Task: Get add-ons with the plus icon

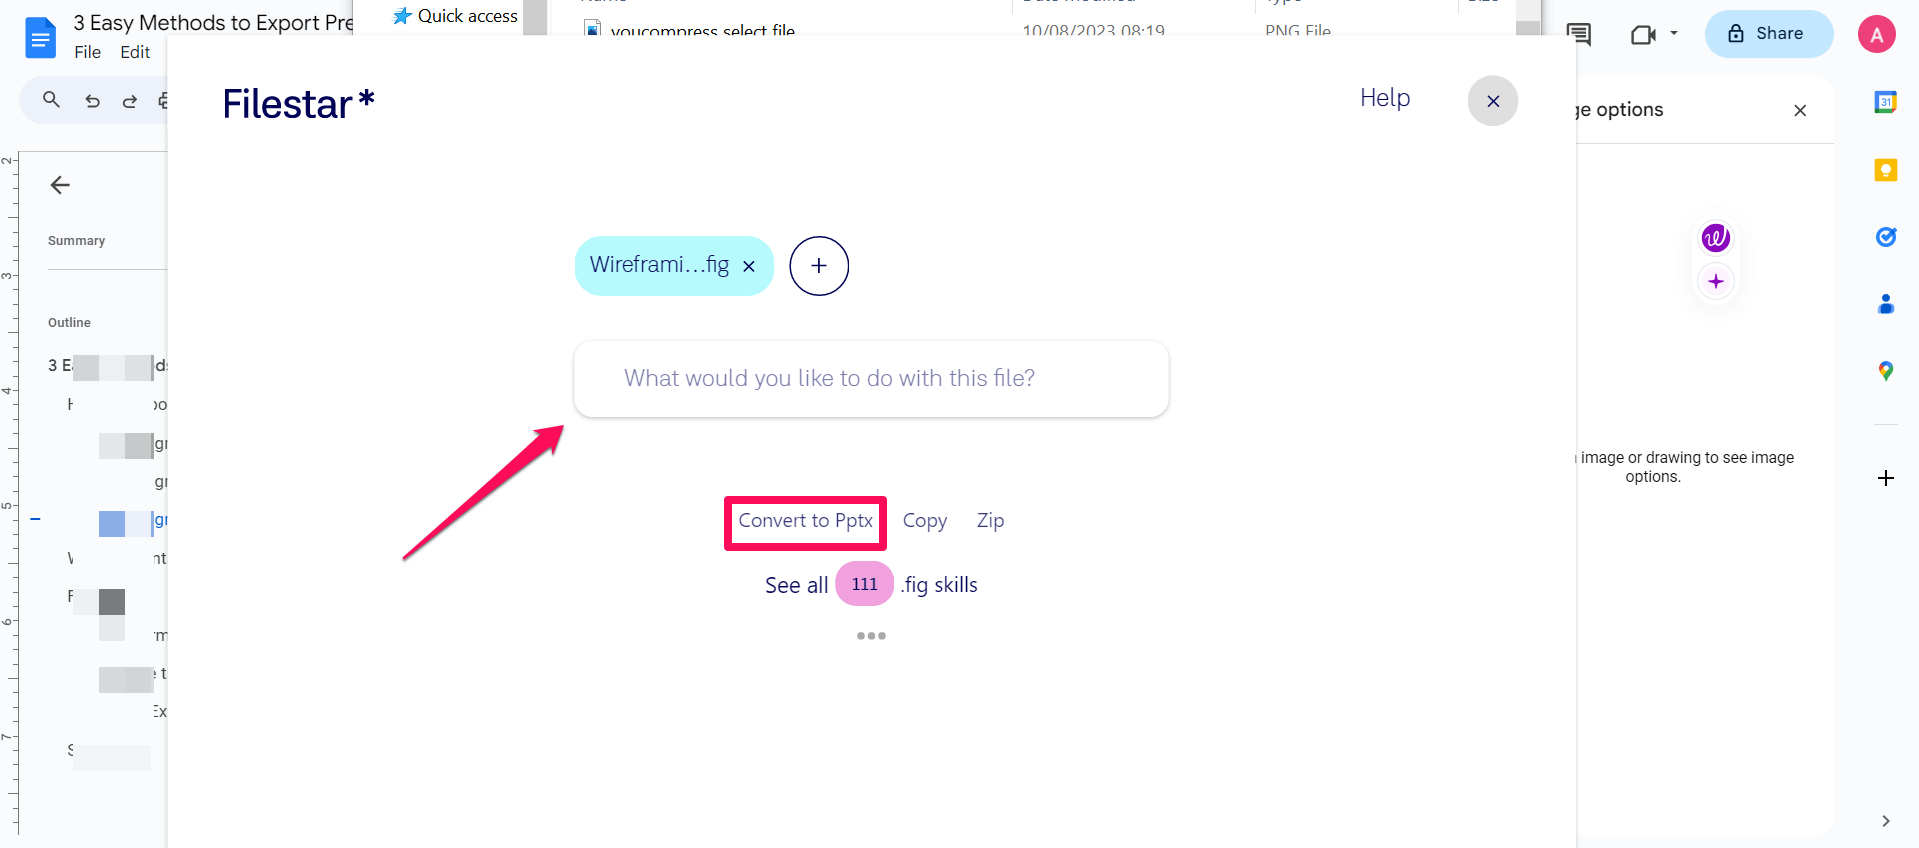Action: 1886,478
